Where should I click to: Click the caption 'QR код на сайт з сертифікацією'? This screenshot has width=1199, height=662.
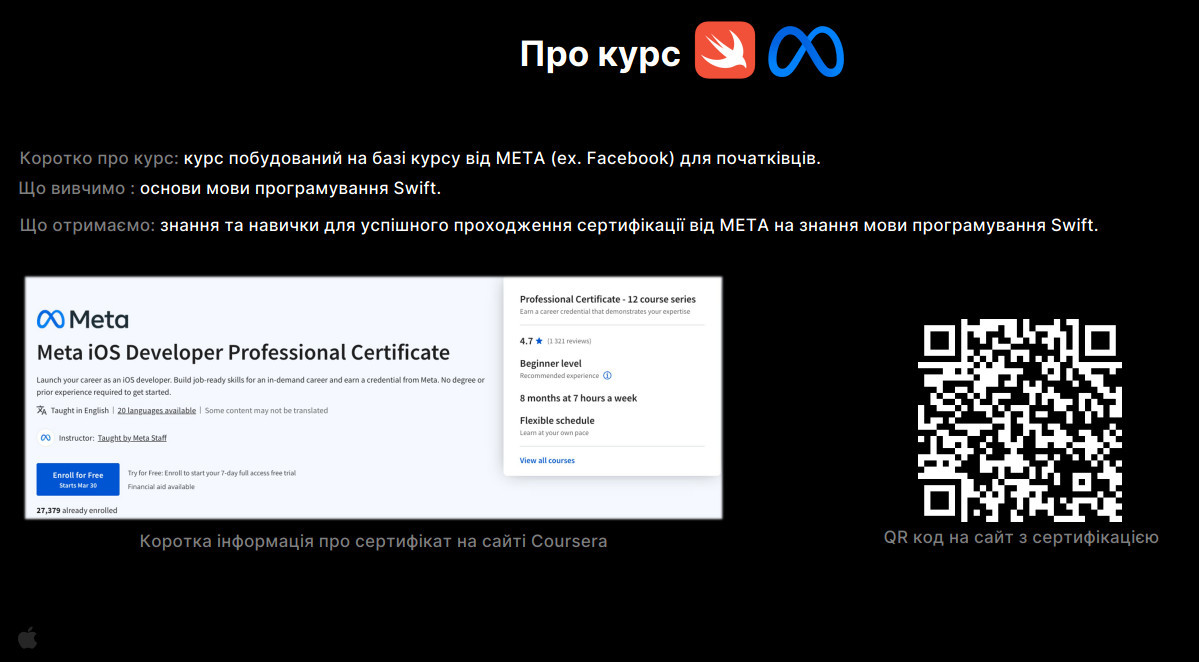[x=1021, y=537]
